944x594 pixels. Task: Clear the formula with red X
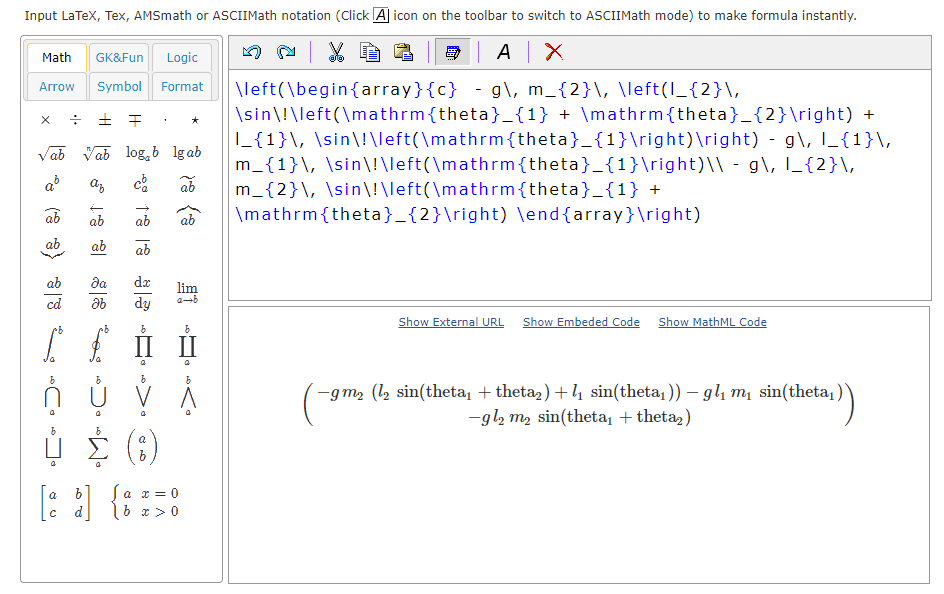(x=554, y=52)
